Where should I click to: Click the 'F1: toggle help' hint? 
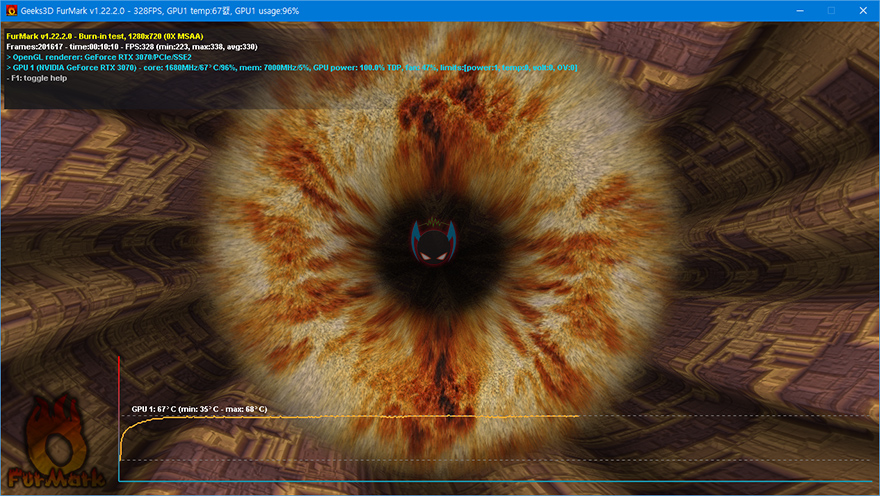(x=36, y=78)
